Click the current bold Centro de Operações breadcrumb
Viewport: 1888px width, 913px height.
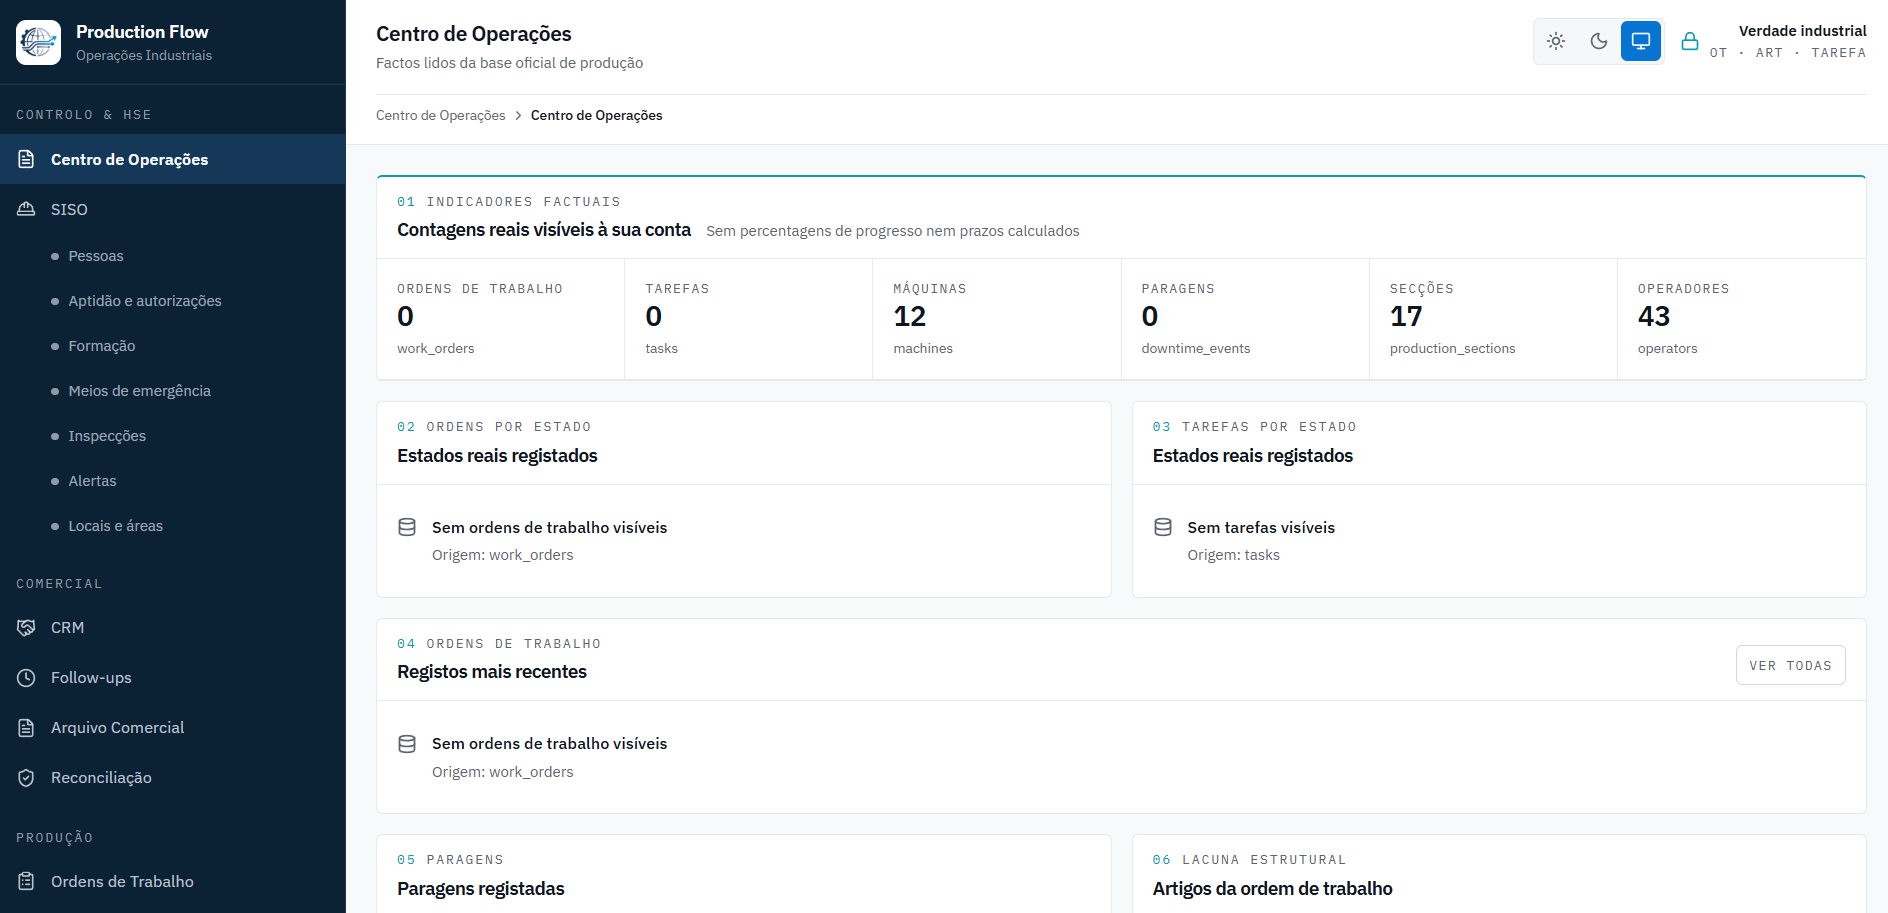597,115
